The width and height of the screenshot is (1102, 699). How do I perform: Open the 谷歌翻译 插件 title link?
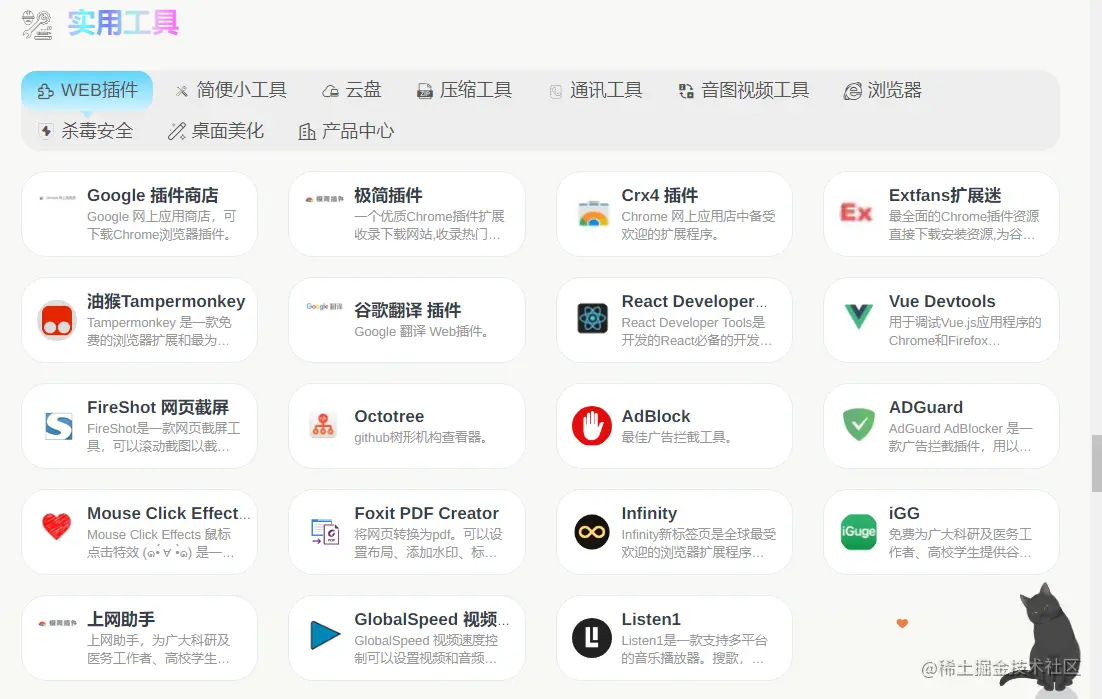pos(408,310)
